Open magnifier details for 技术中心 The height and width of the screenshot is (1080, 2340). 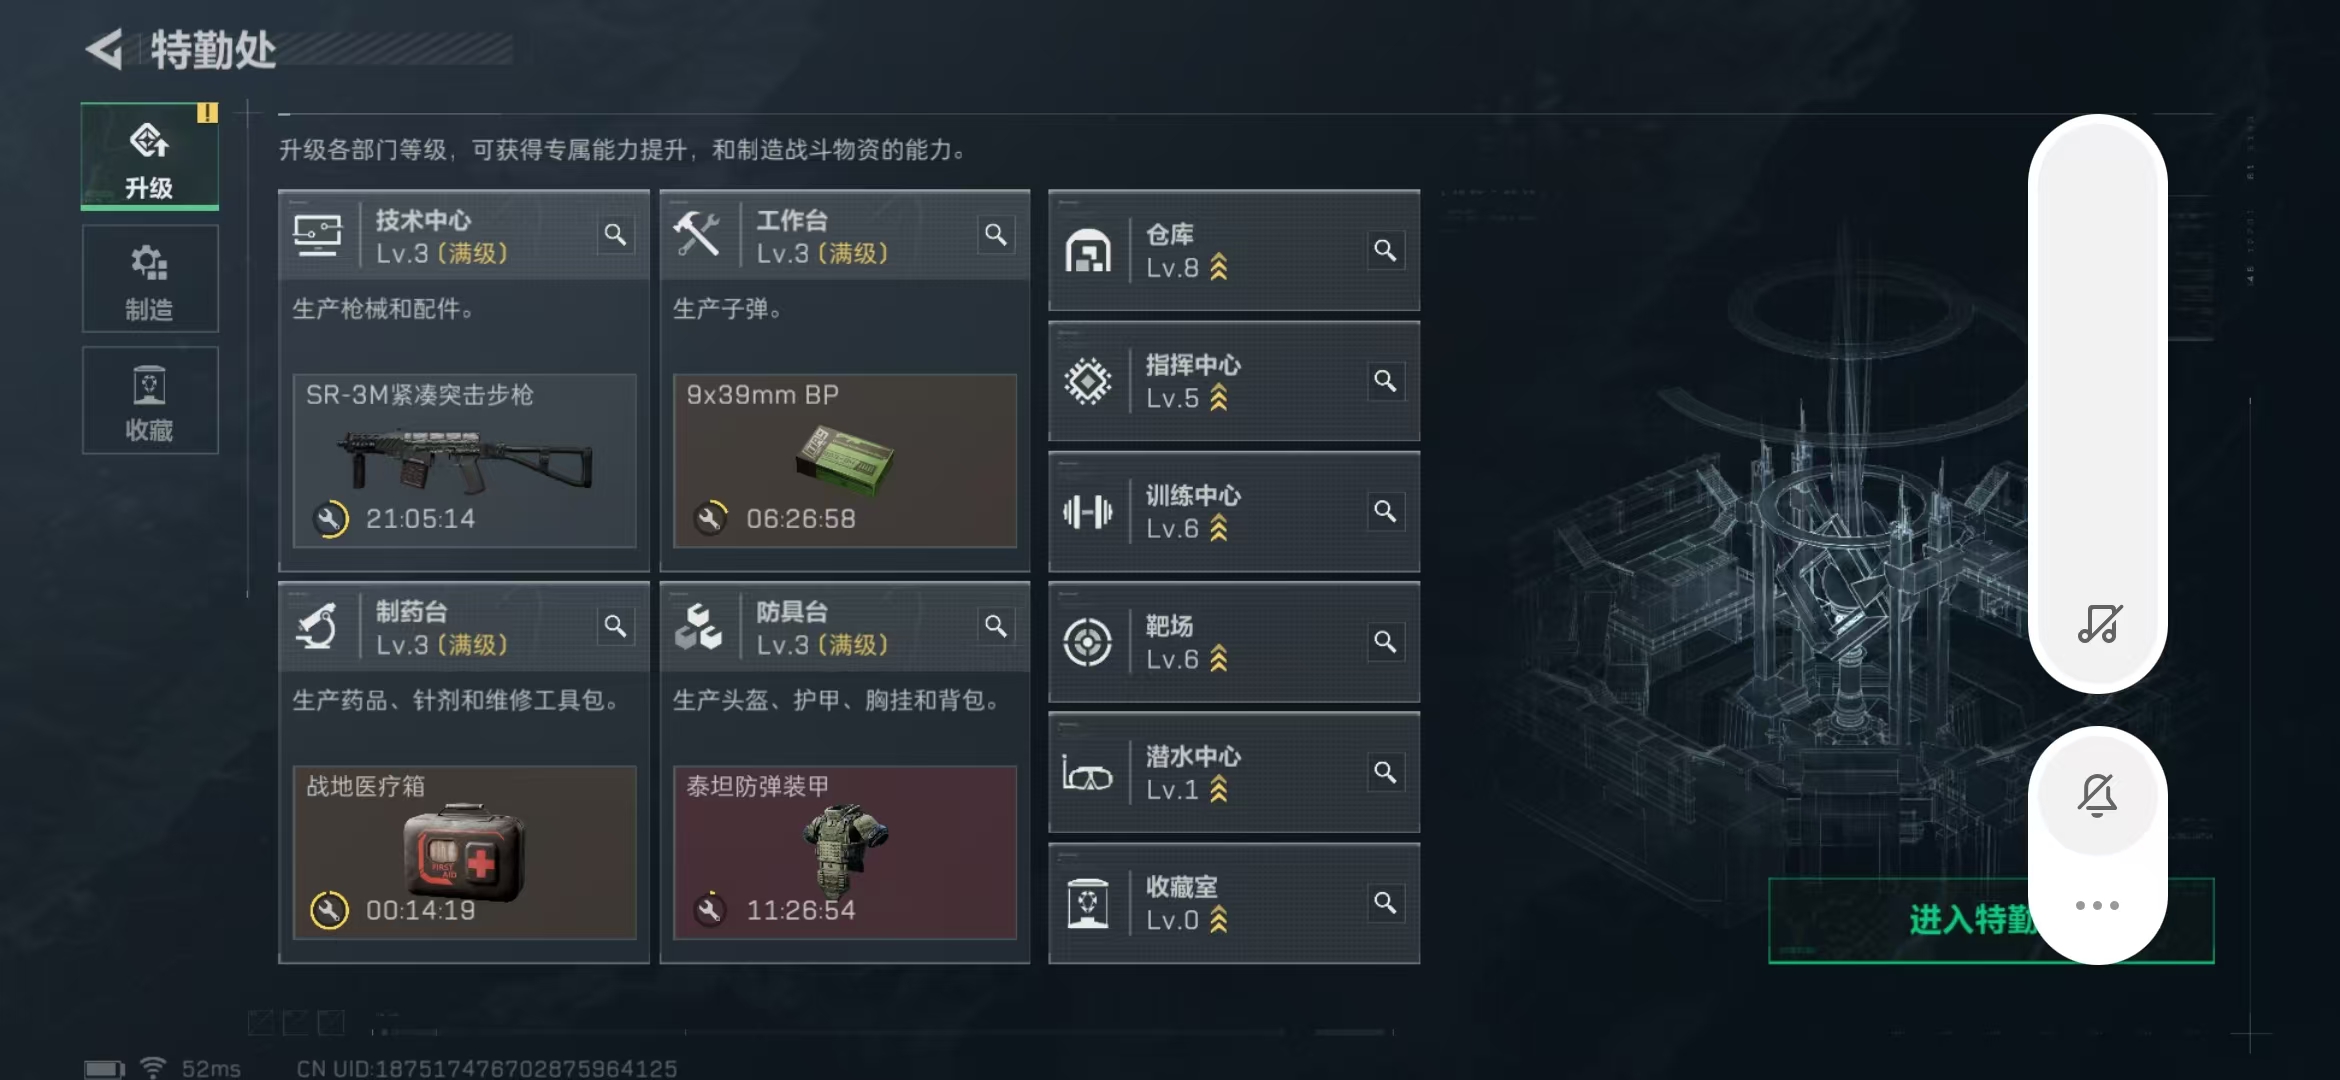point(615,235)
